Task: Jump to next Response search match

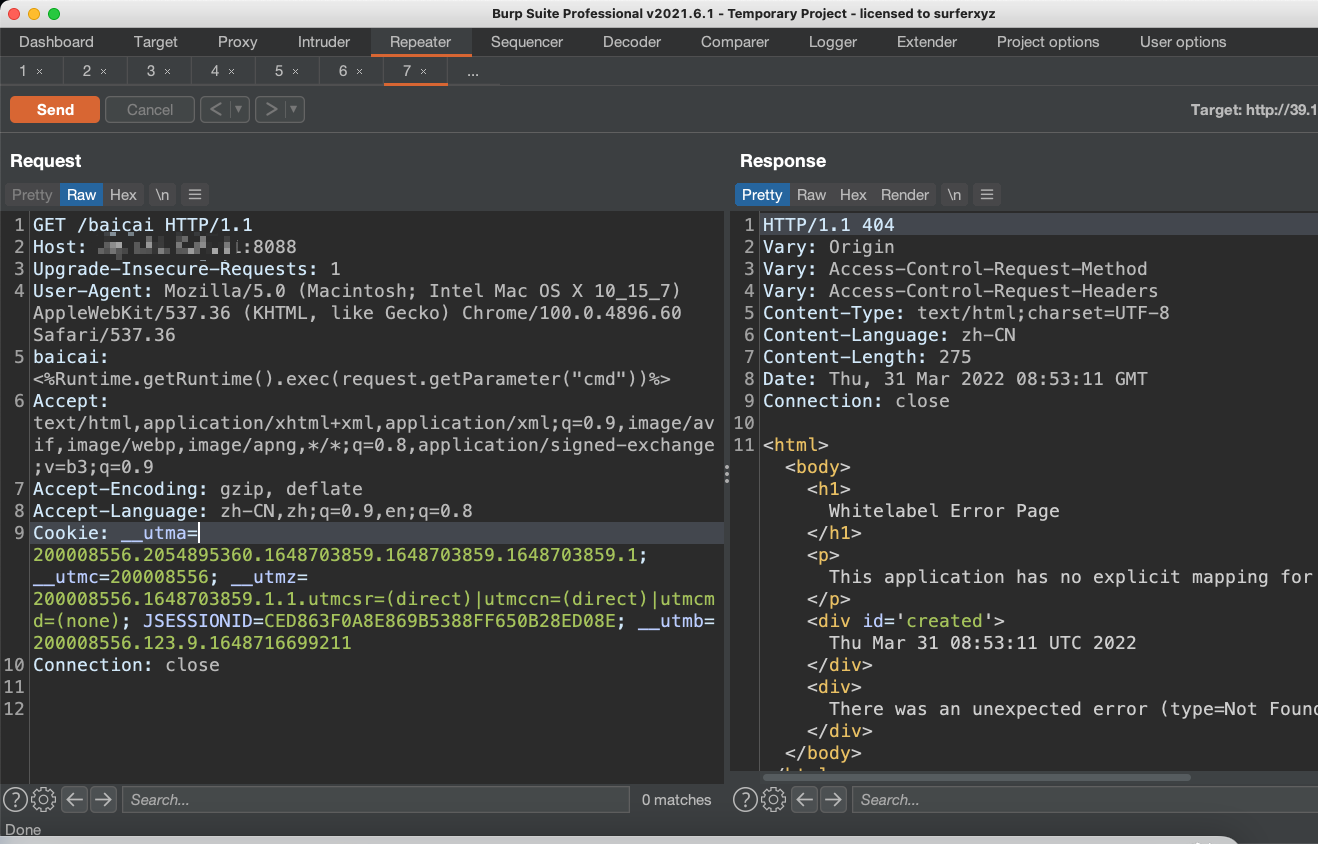Action: pos(833,800)
